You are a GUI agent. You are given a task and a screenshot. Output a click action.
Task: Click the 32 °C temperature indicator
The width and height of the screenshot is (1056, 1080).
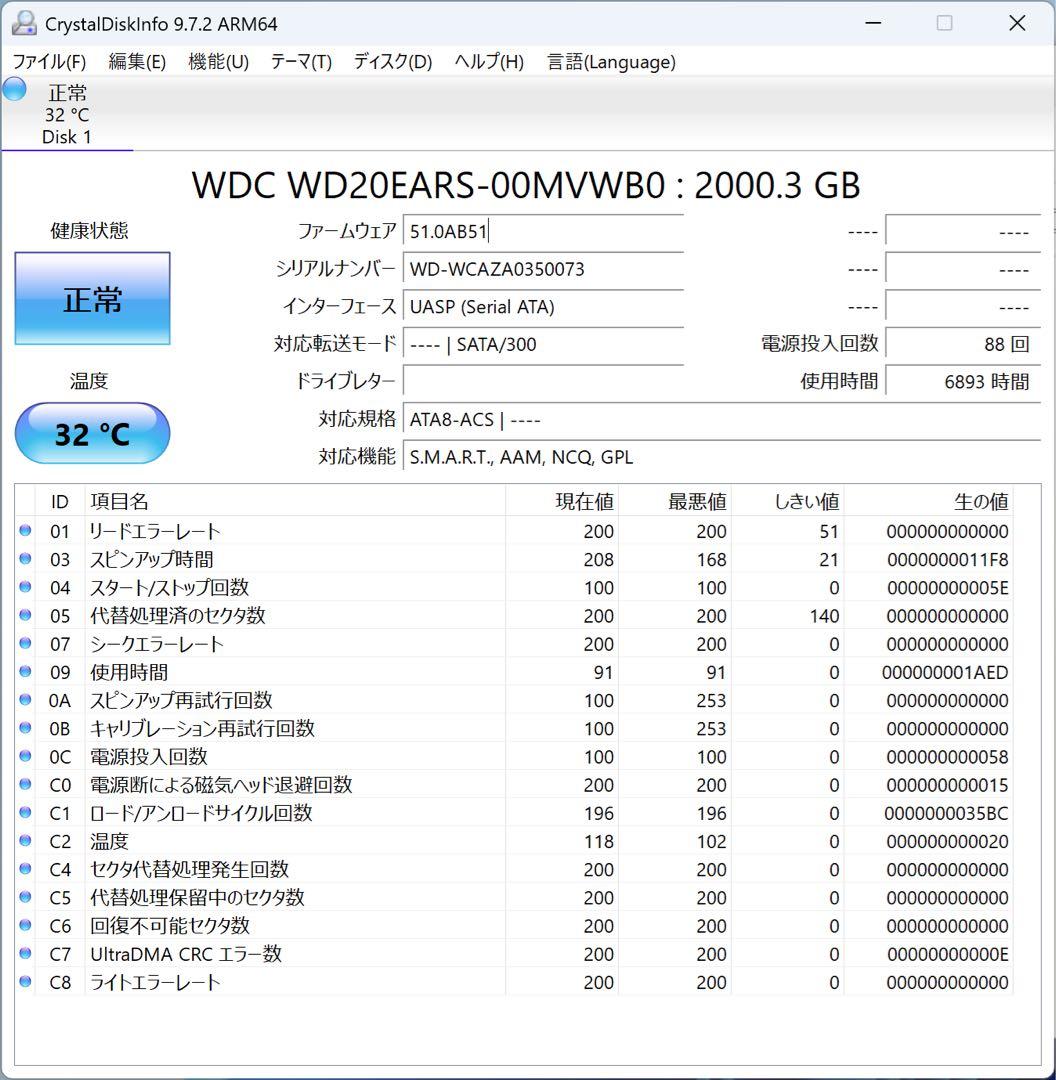92,433
